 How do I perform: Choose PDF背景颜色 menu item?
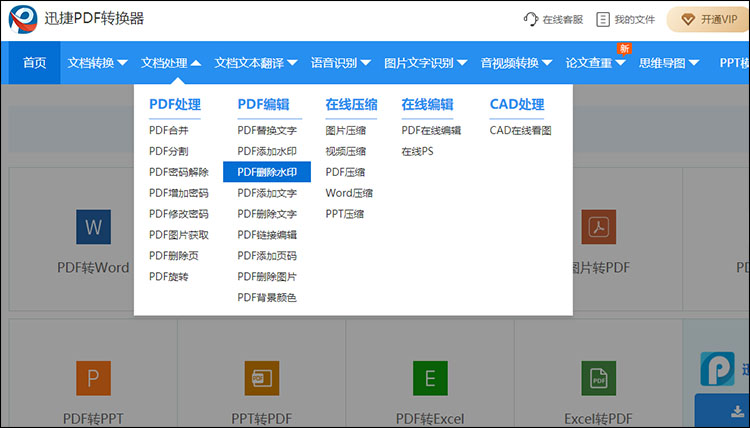point(267,297)
